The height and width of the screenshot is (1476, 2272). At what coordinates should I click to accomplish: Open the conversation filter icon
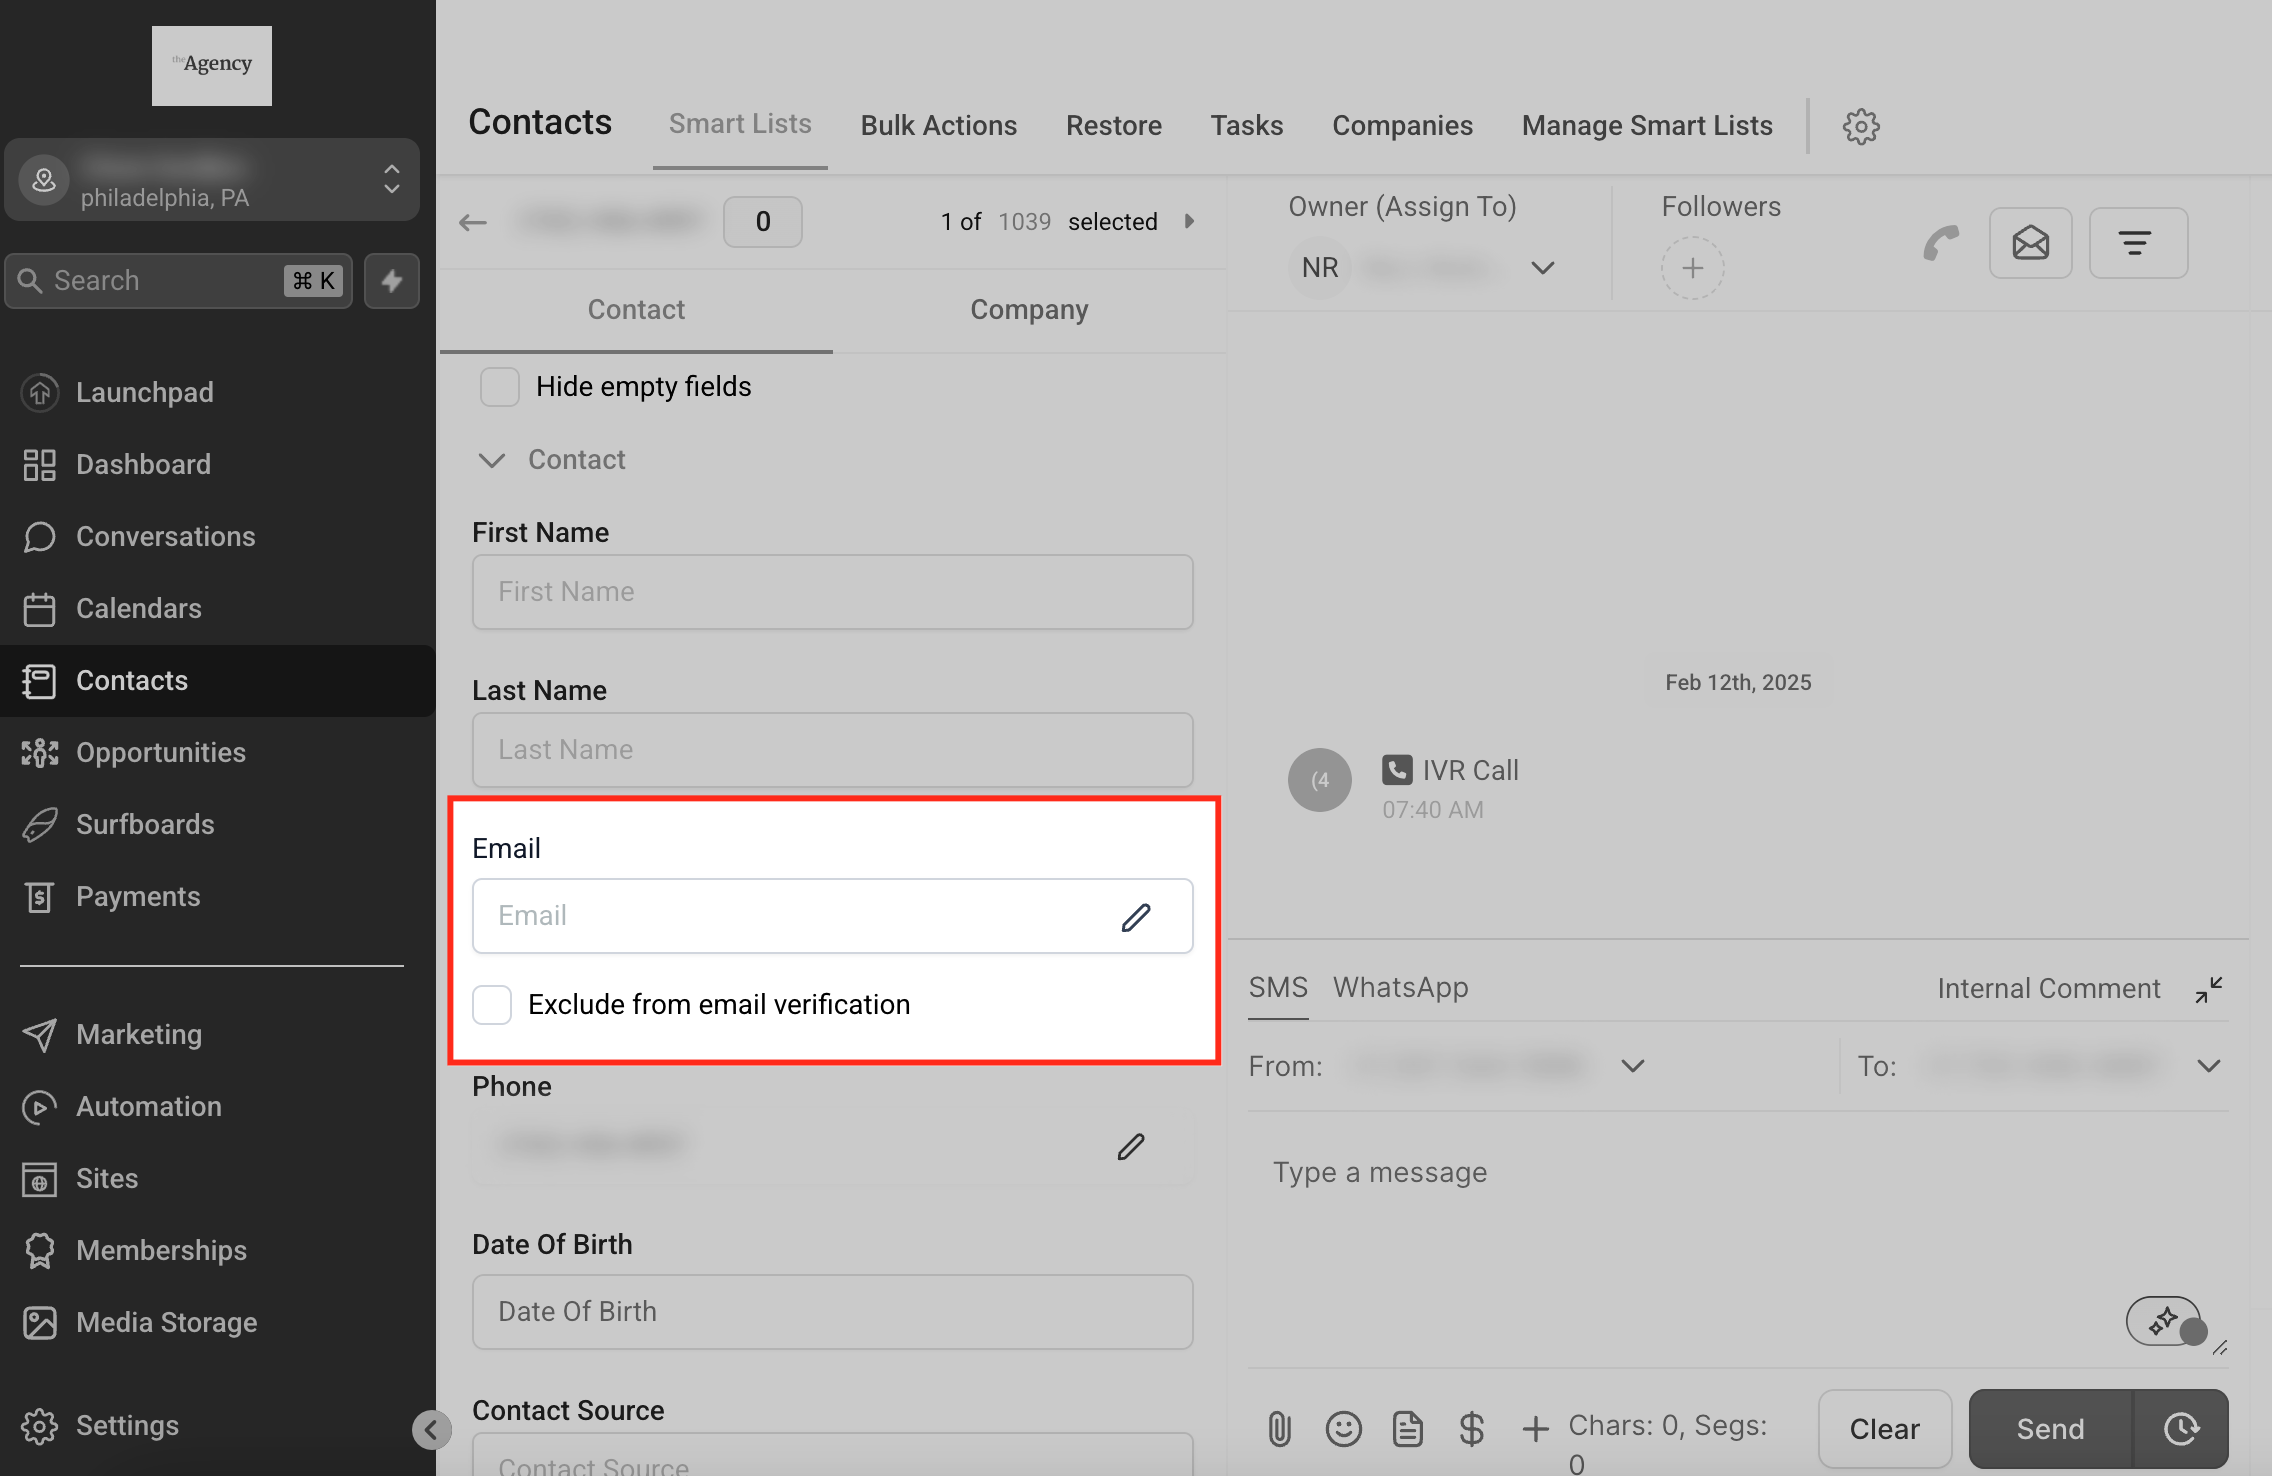coord(2137,243)
